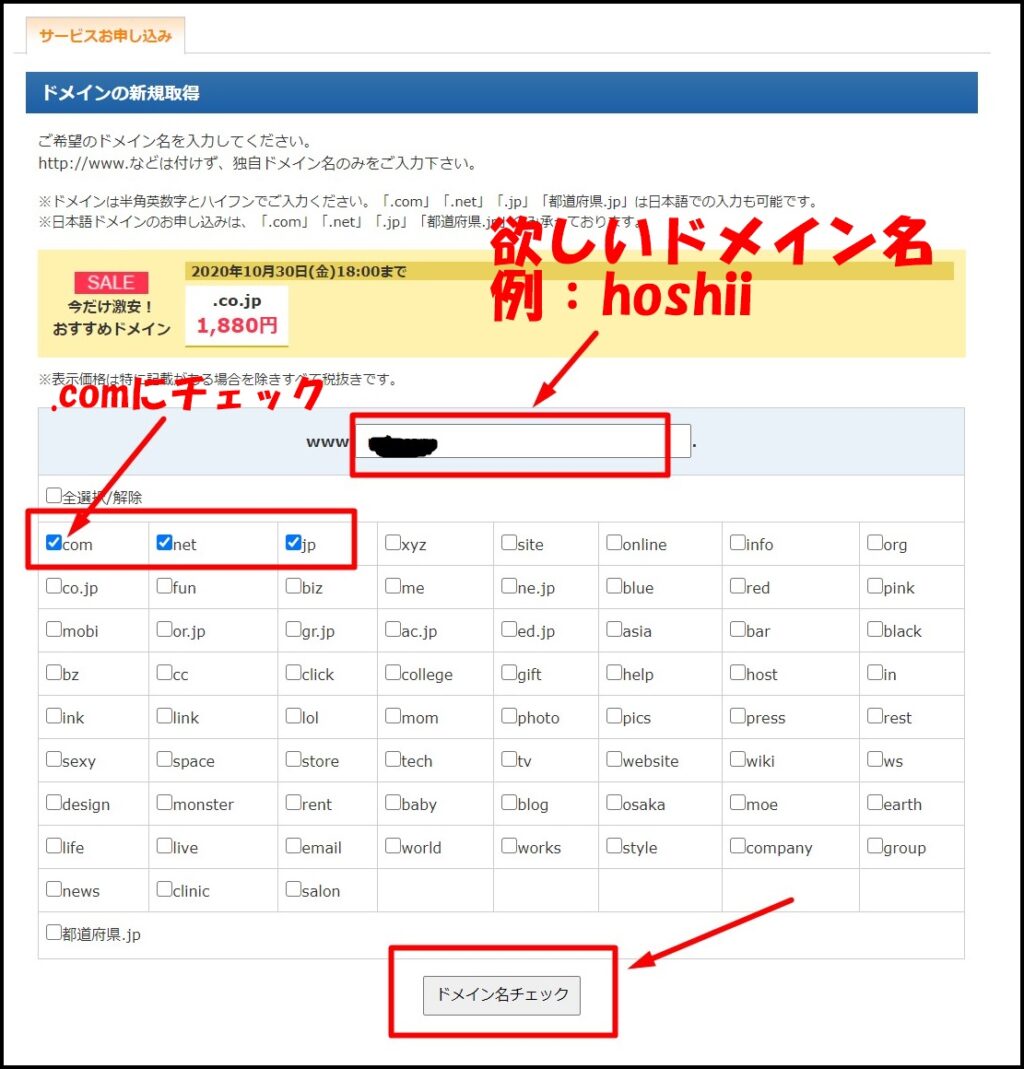Toggle the 全選択/解除 checkbox
1024x1069 pixels.
54,495
